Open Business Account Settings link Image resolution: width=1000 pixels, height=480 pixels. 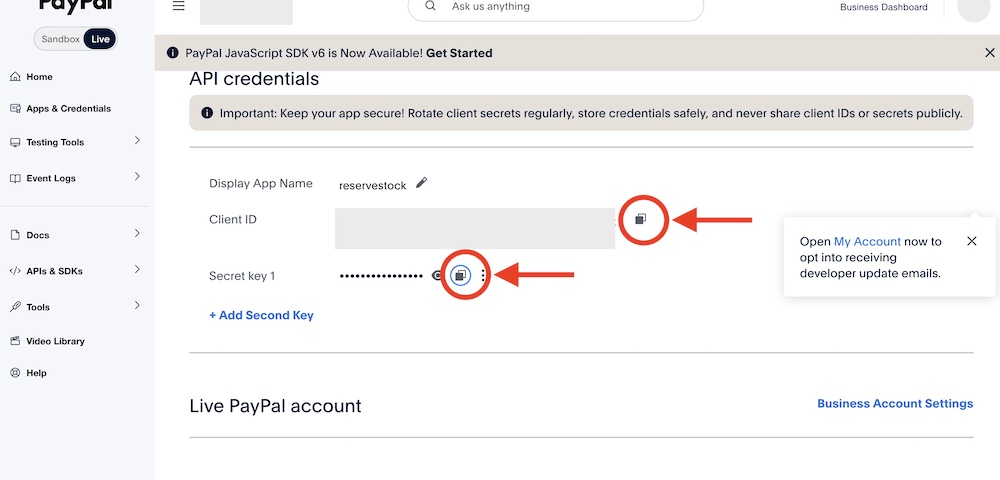click(x=895, y=404)
